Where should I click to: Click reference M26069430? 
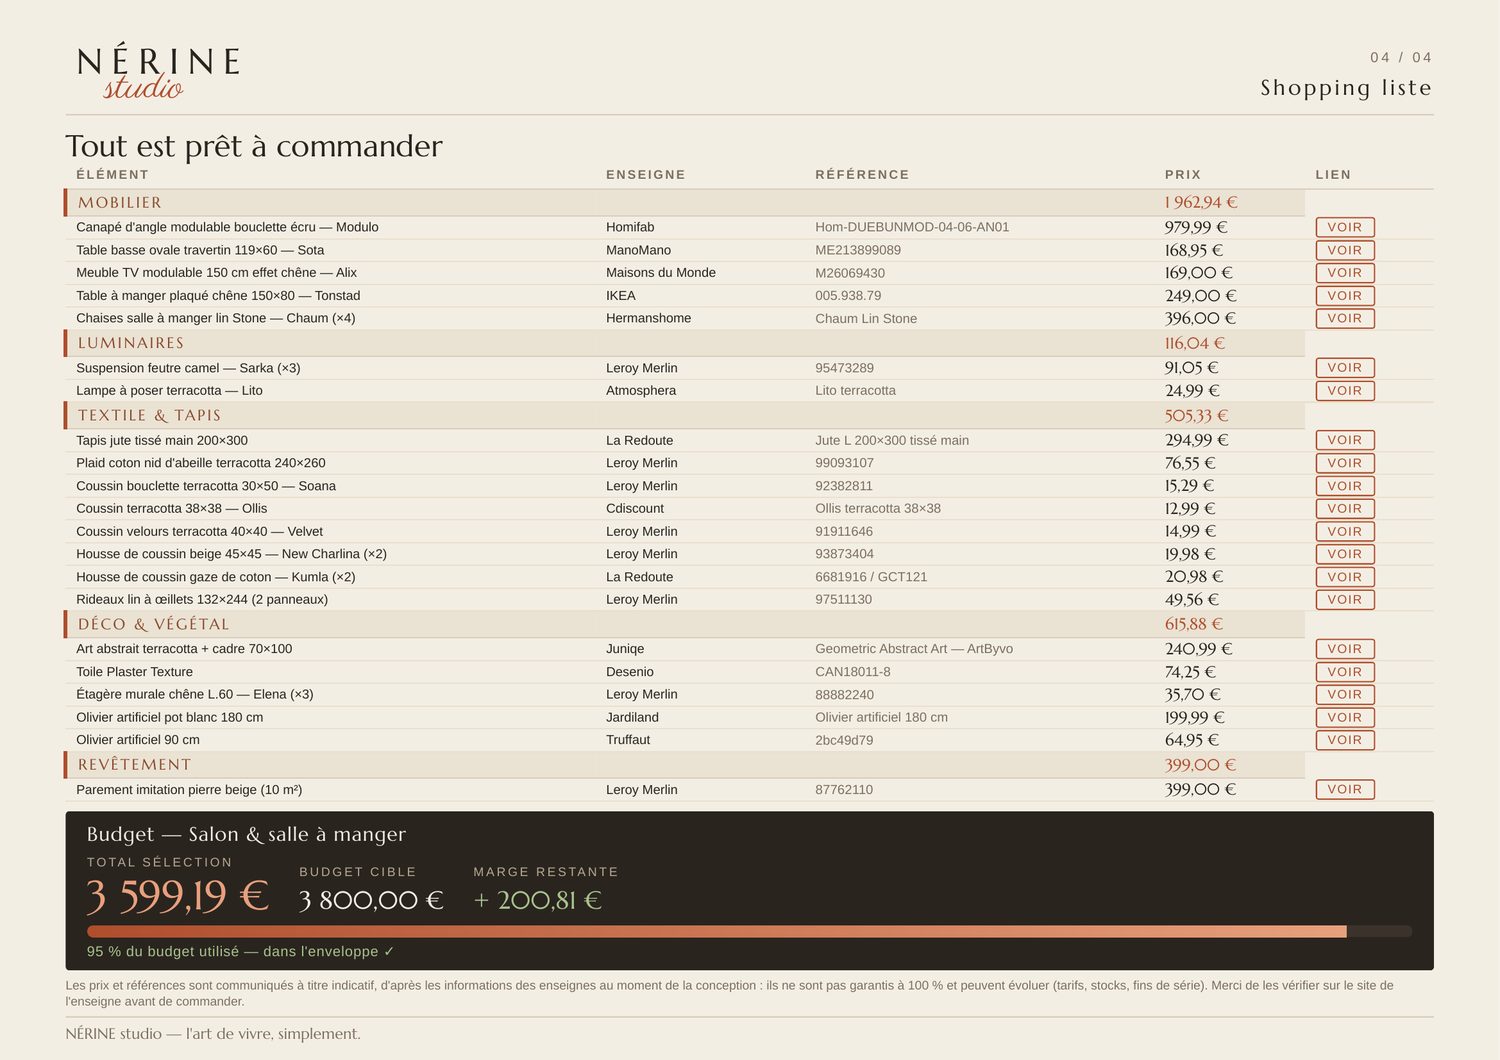pyautogui.click(x=850, y=273)
